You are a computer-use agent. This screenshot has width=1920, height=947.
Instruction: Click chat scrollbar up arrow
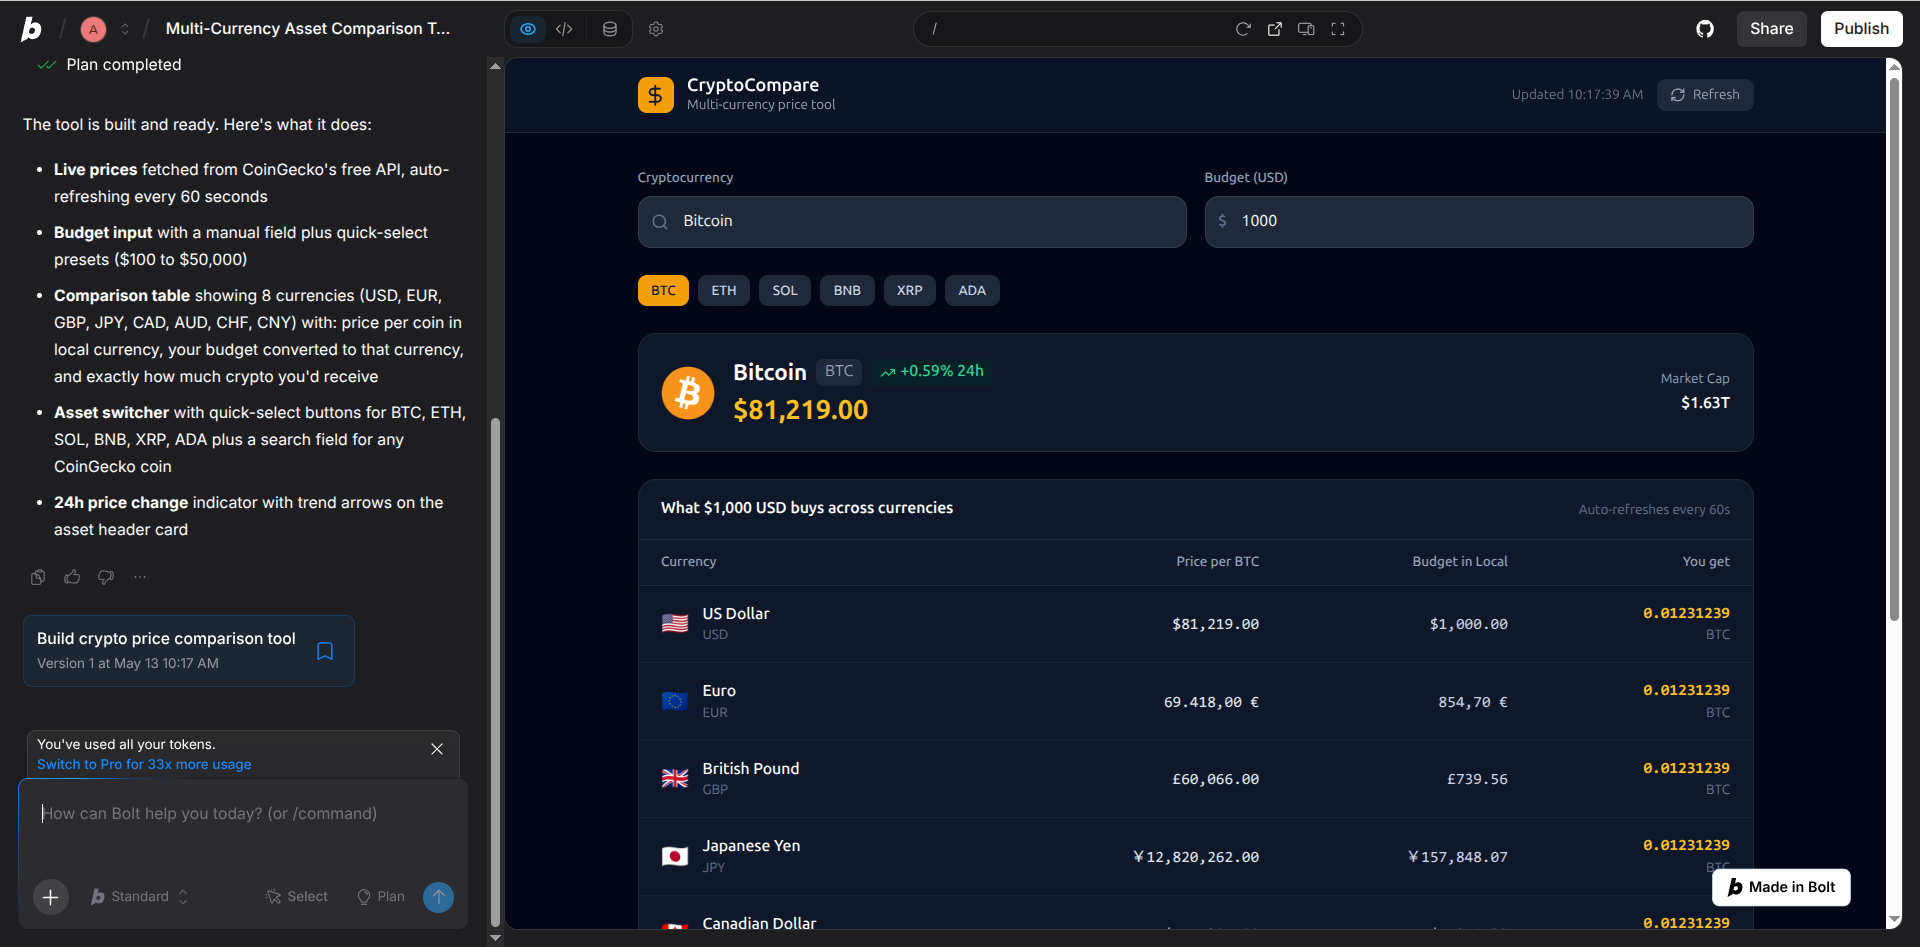[x=495, y=66]
